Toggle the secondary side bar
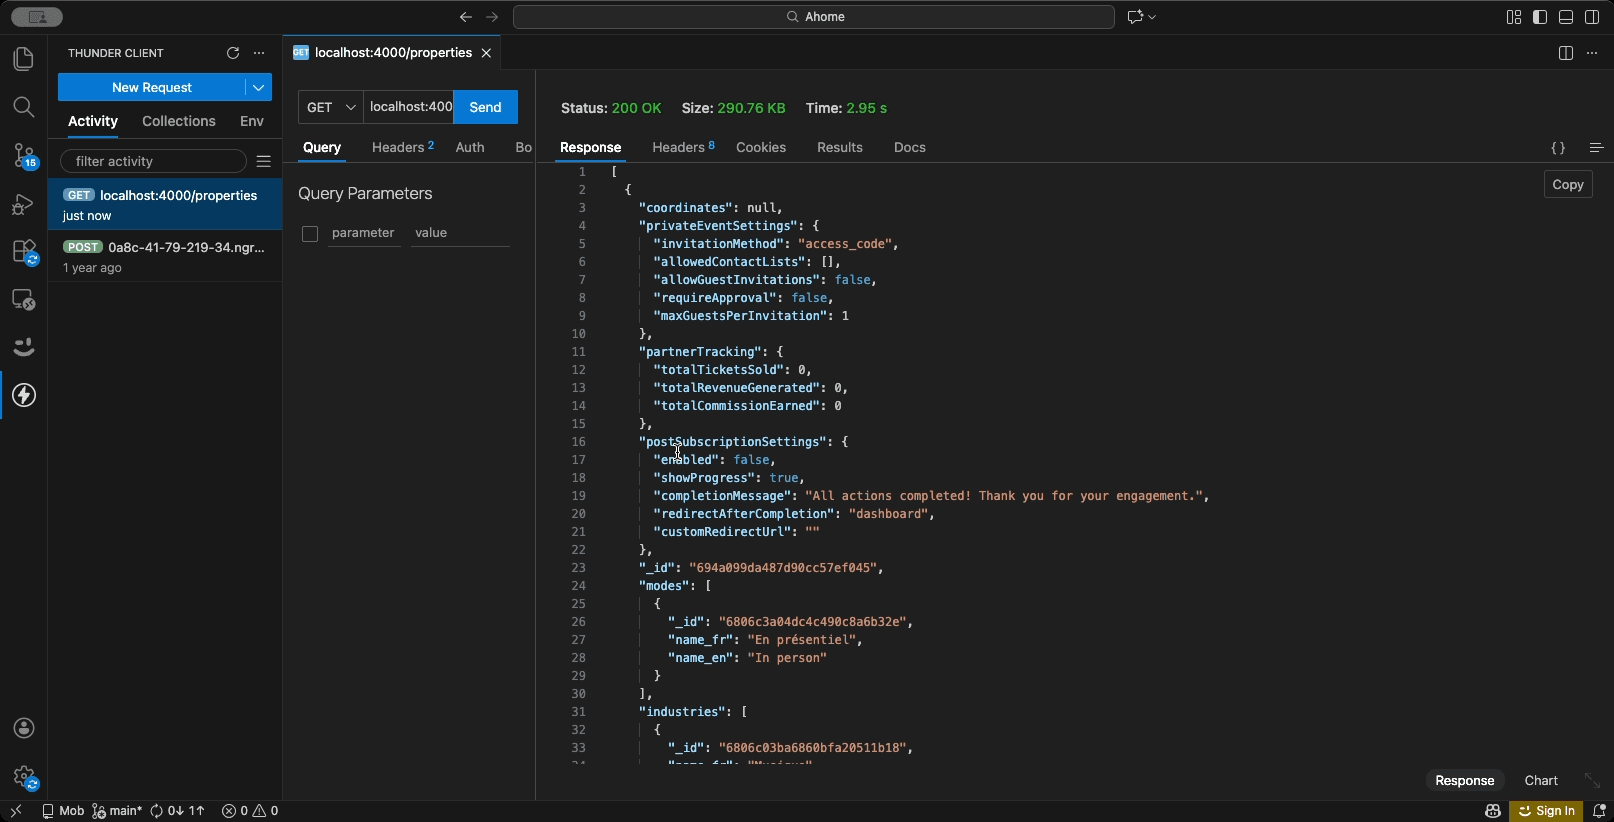The image size is (1614, 822). pyautogui.click(x=1592, y=17)
